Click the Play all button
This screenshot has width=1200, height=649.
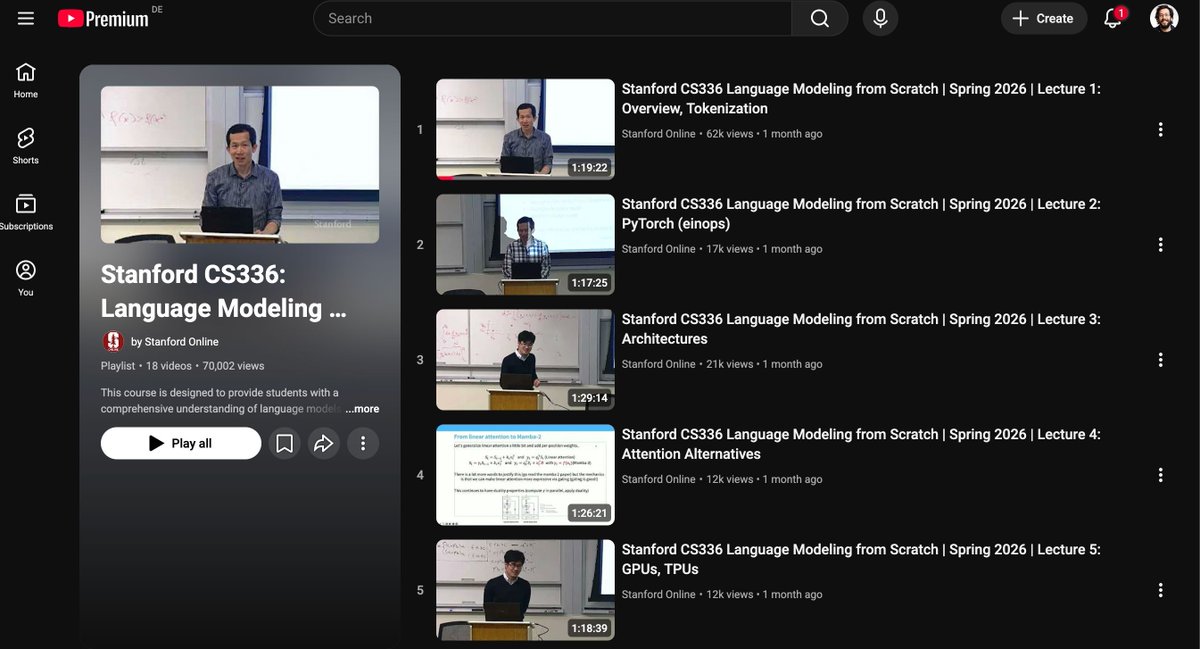(x=181, y=443)
